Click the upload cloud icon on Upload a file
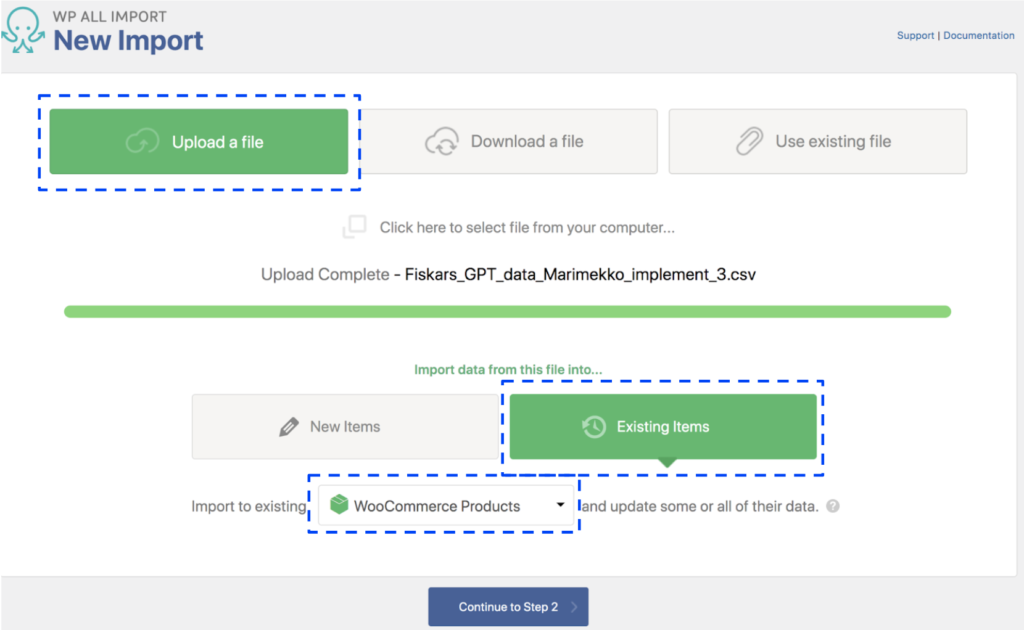This screenshot has width=1024, height=630. point(144,141)
